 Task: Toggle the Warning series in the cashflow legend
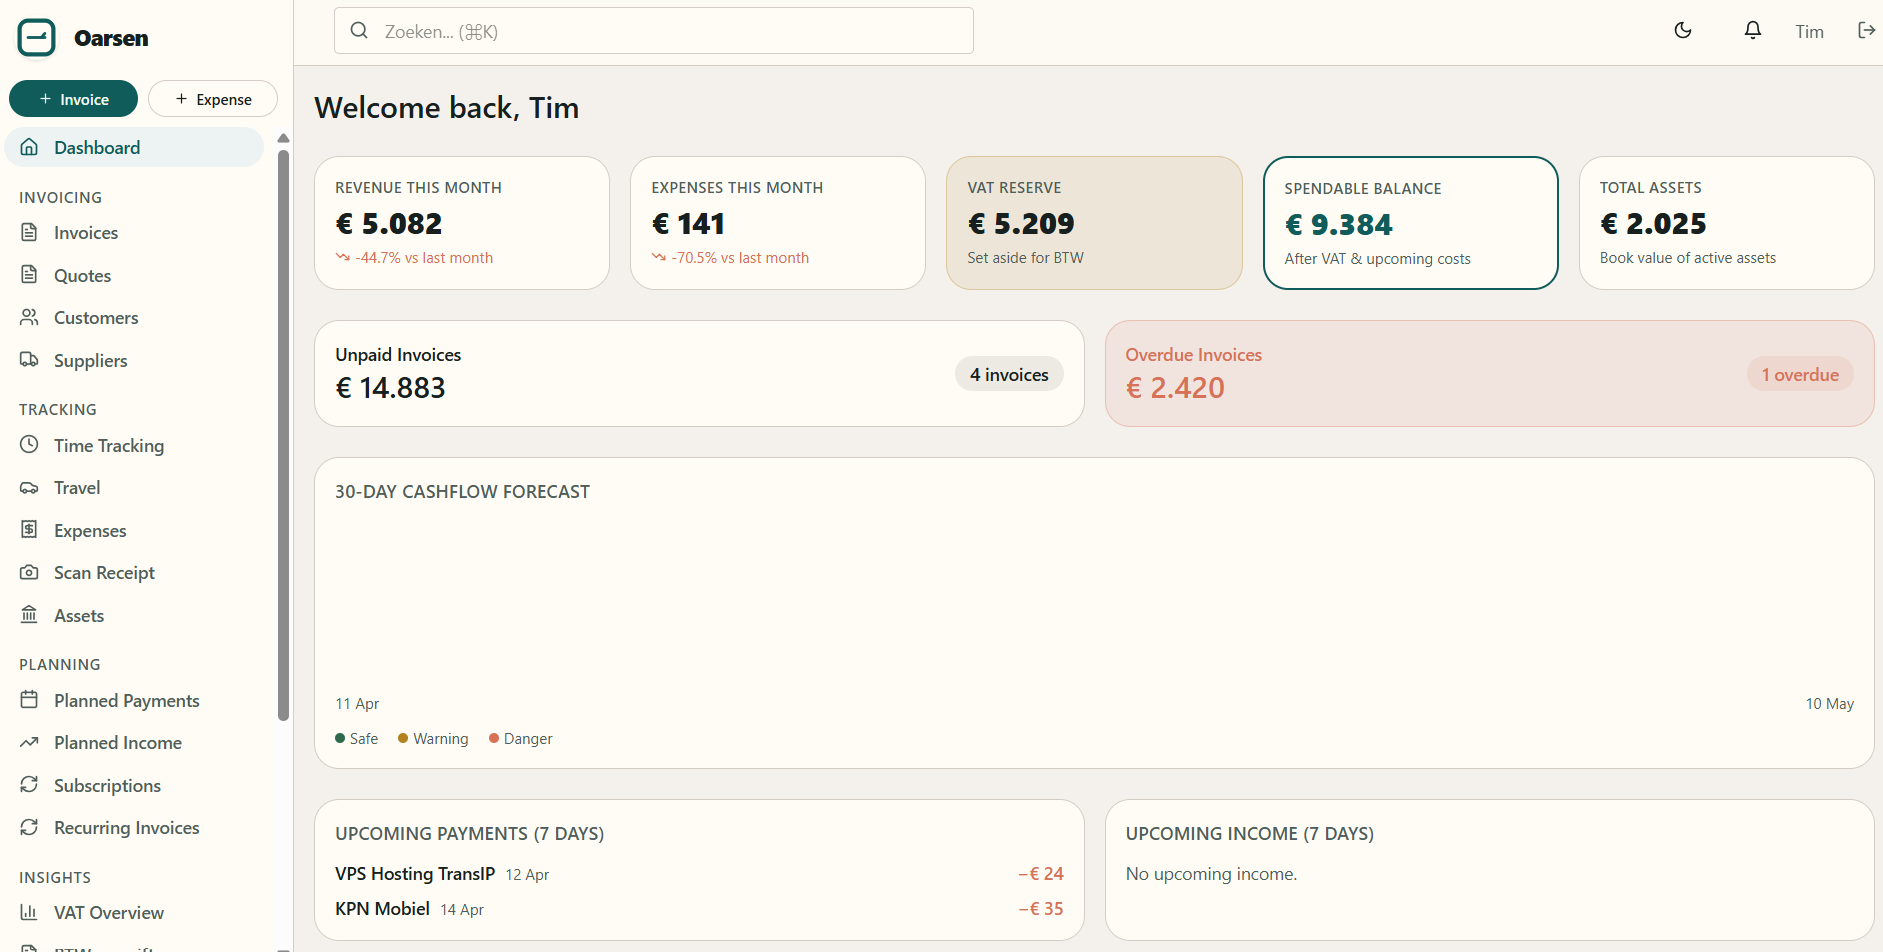433,738
